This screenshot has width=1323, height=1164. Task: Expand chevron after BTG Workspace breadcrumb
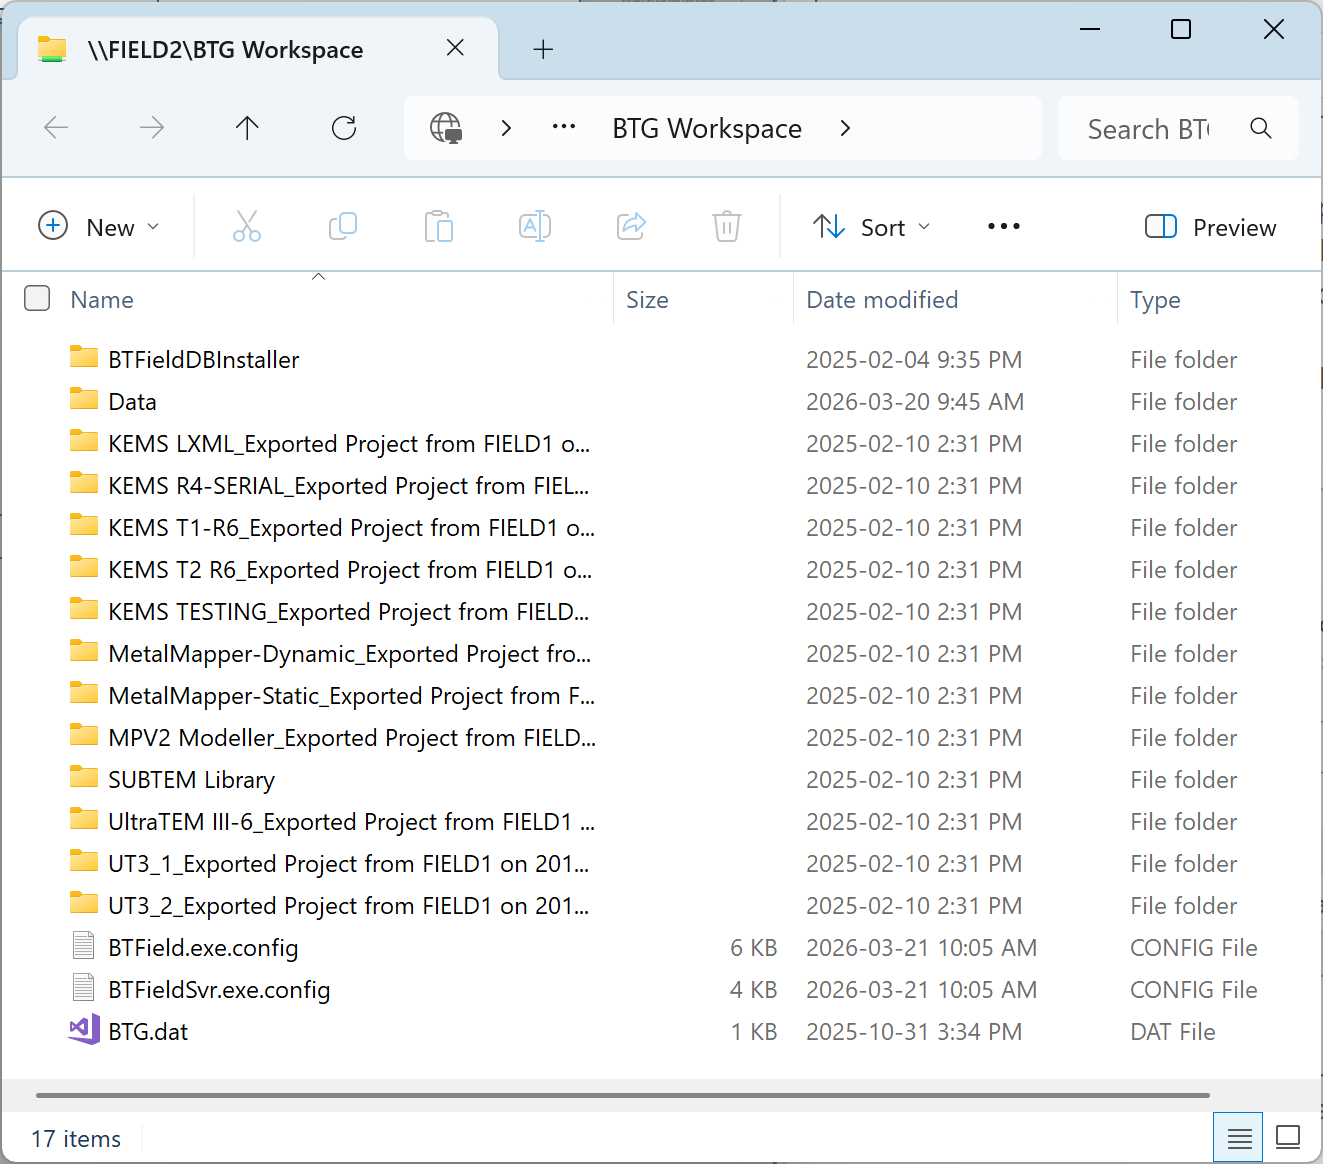pyautogui.click(x=846, y=128)
